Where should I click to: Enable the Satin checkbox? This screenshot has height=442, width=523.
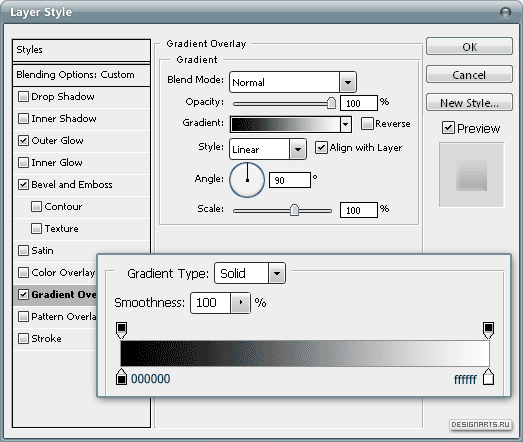[x=23, y=251]
